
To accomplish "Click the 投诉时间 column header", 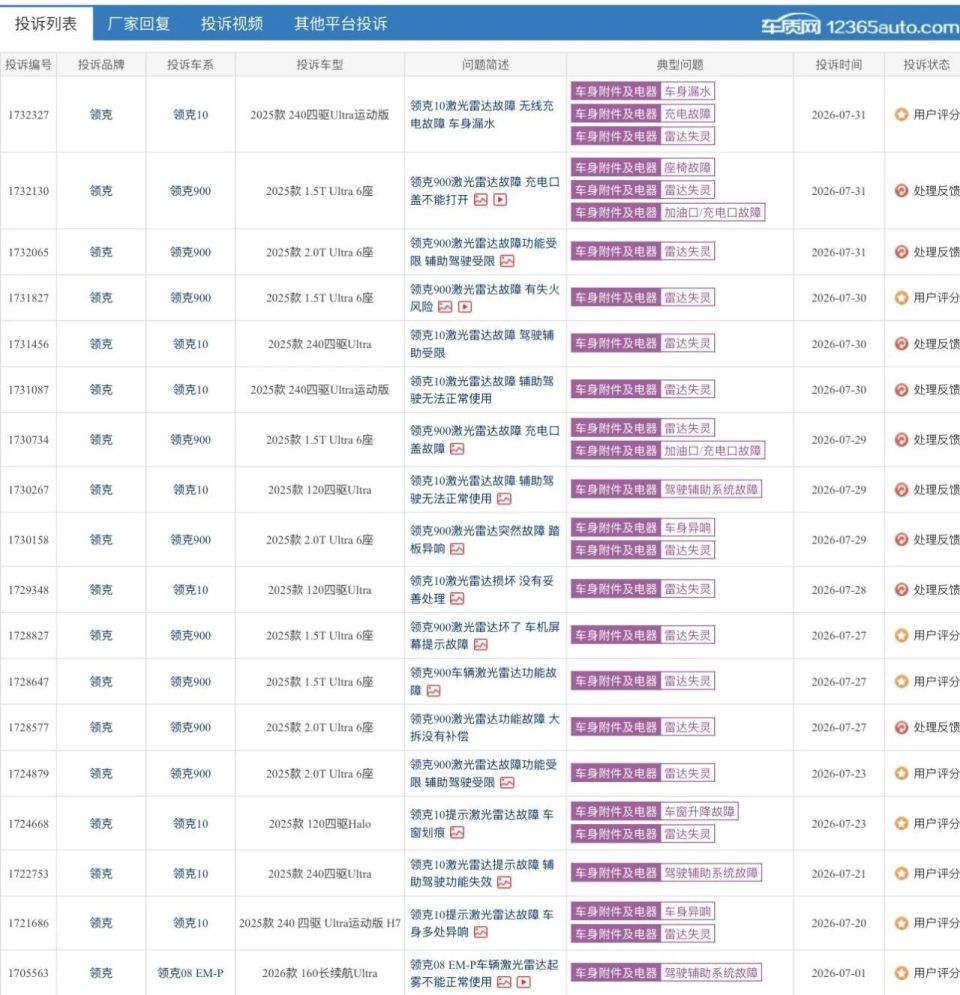I will [x=838, y=65].
